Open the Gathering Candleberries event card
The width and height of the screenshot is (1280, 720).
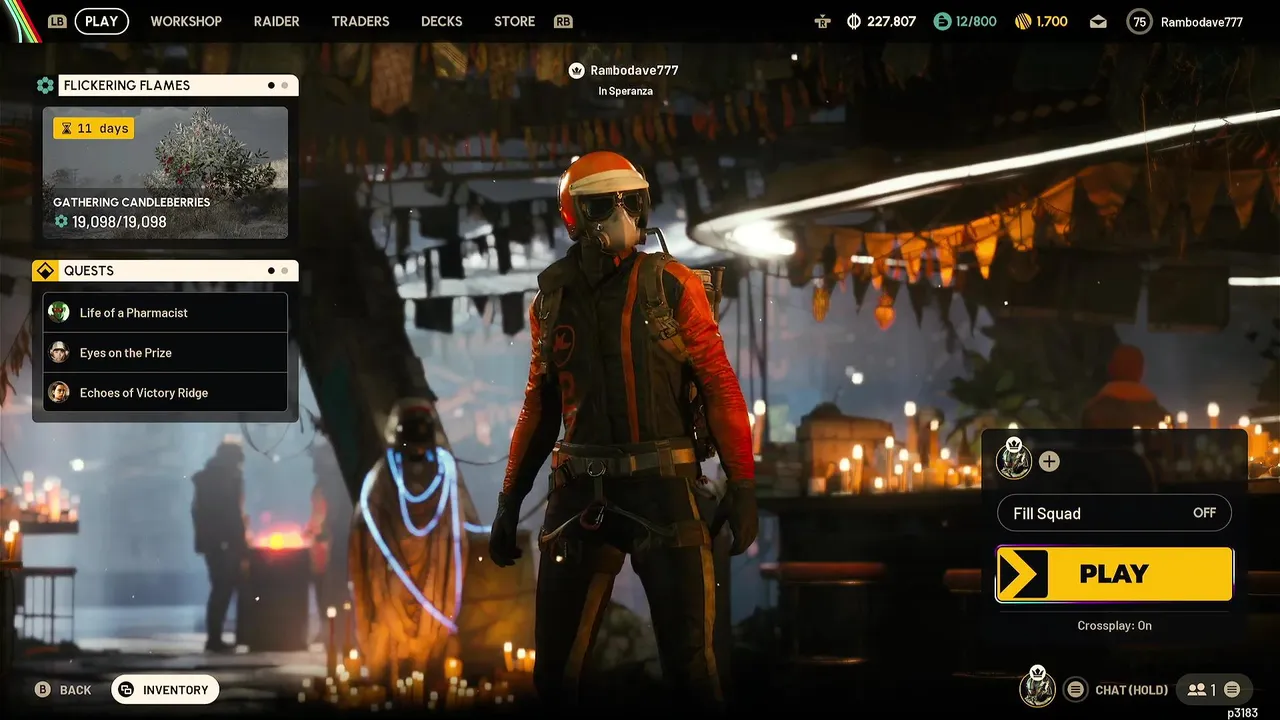coord(165,172)
